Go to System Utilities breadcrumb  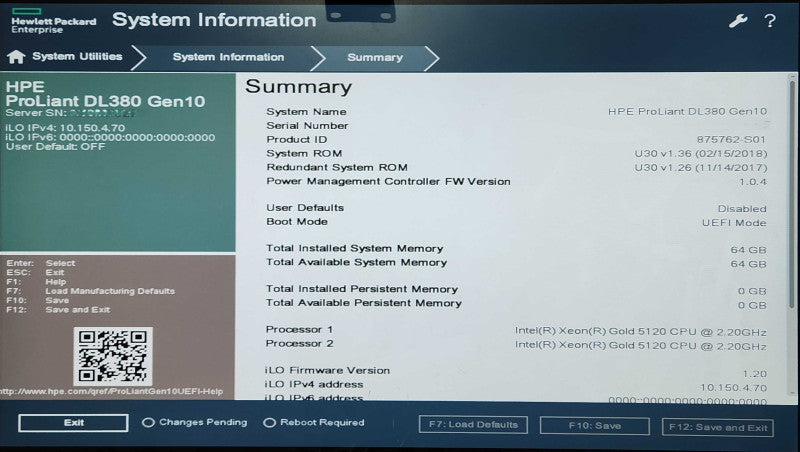coord(77,57)
